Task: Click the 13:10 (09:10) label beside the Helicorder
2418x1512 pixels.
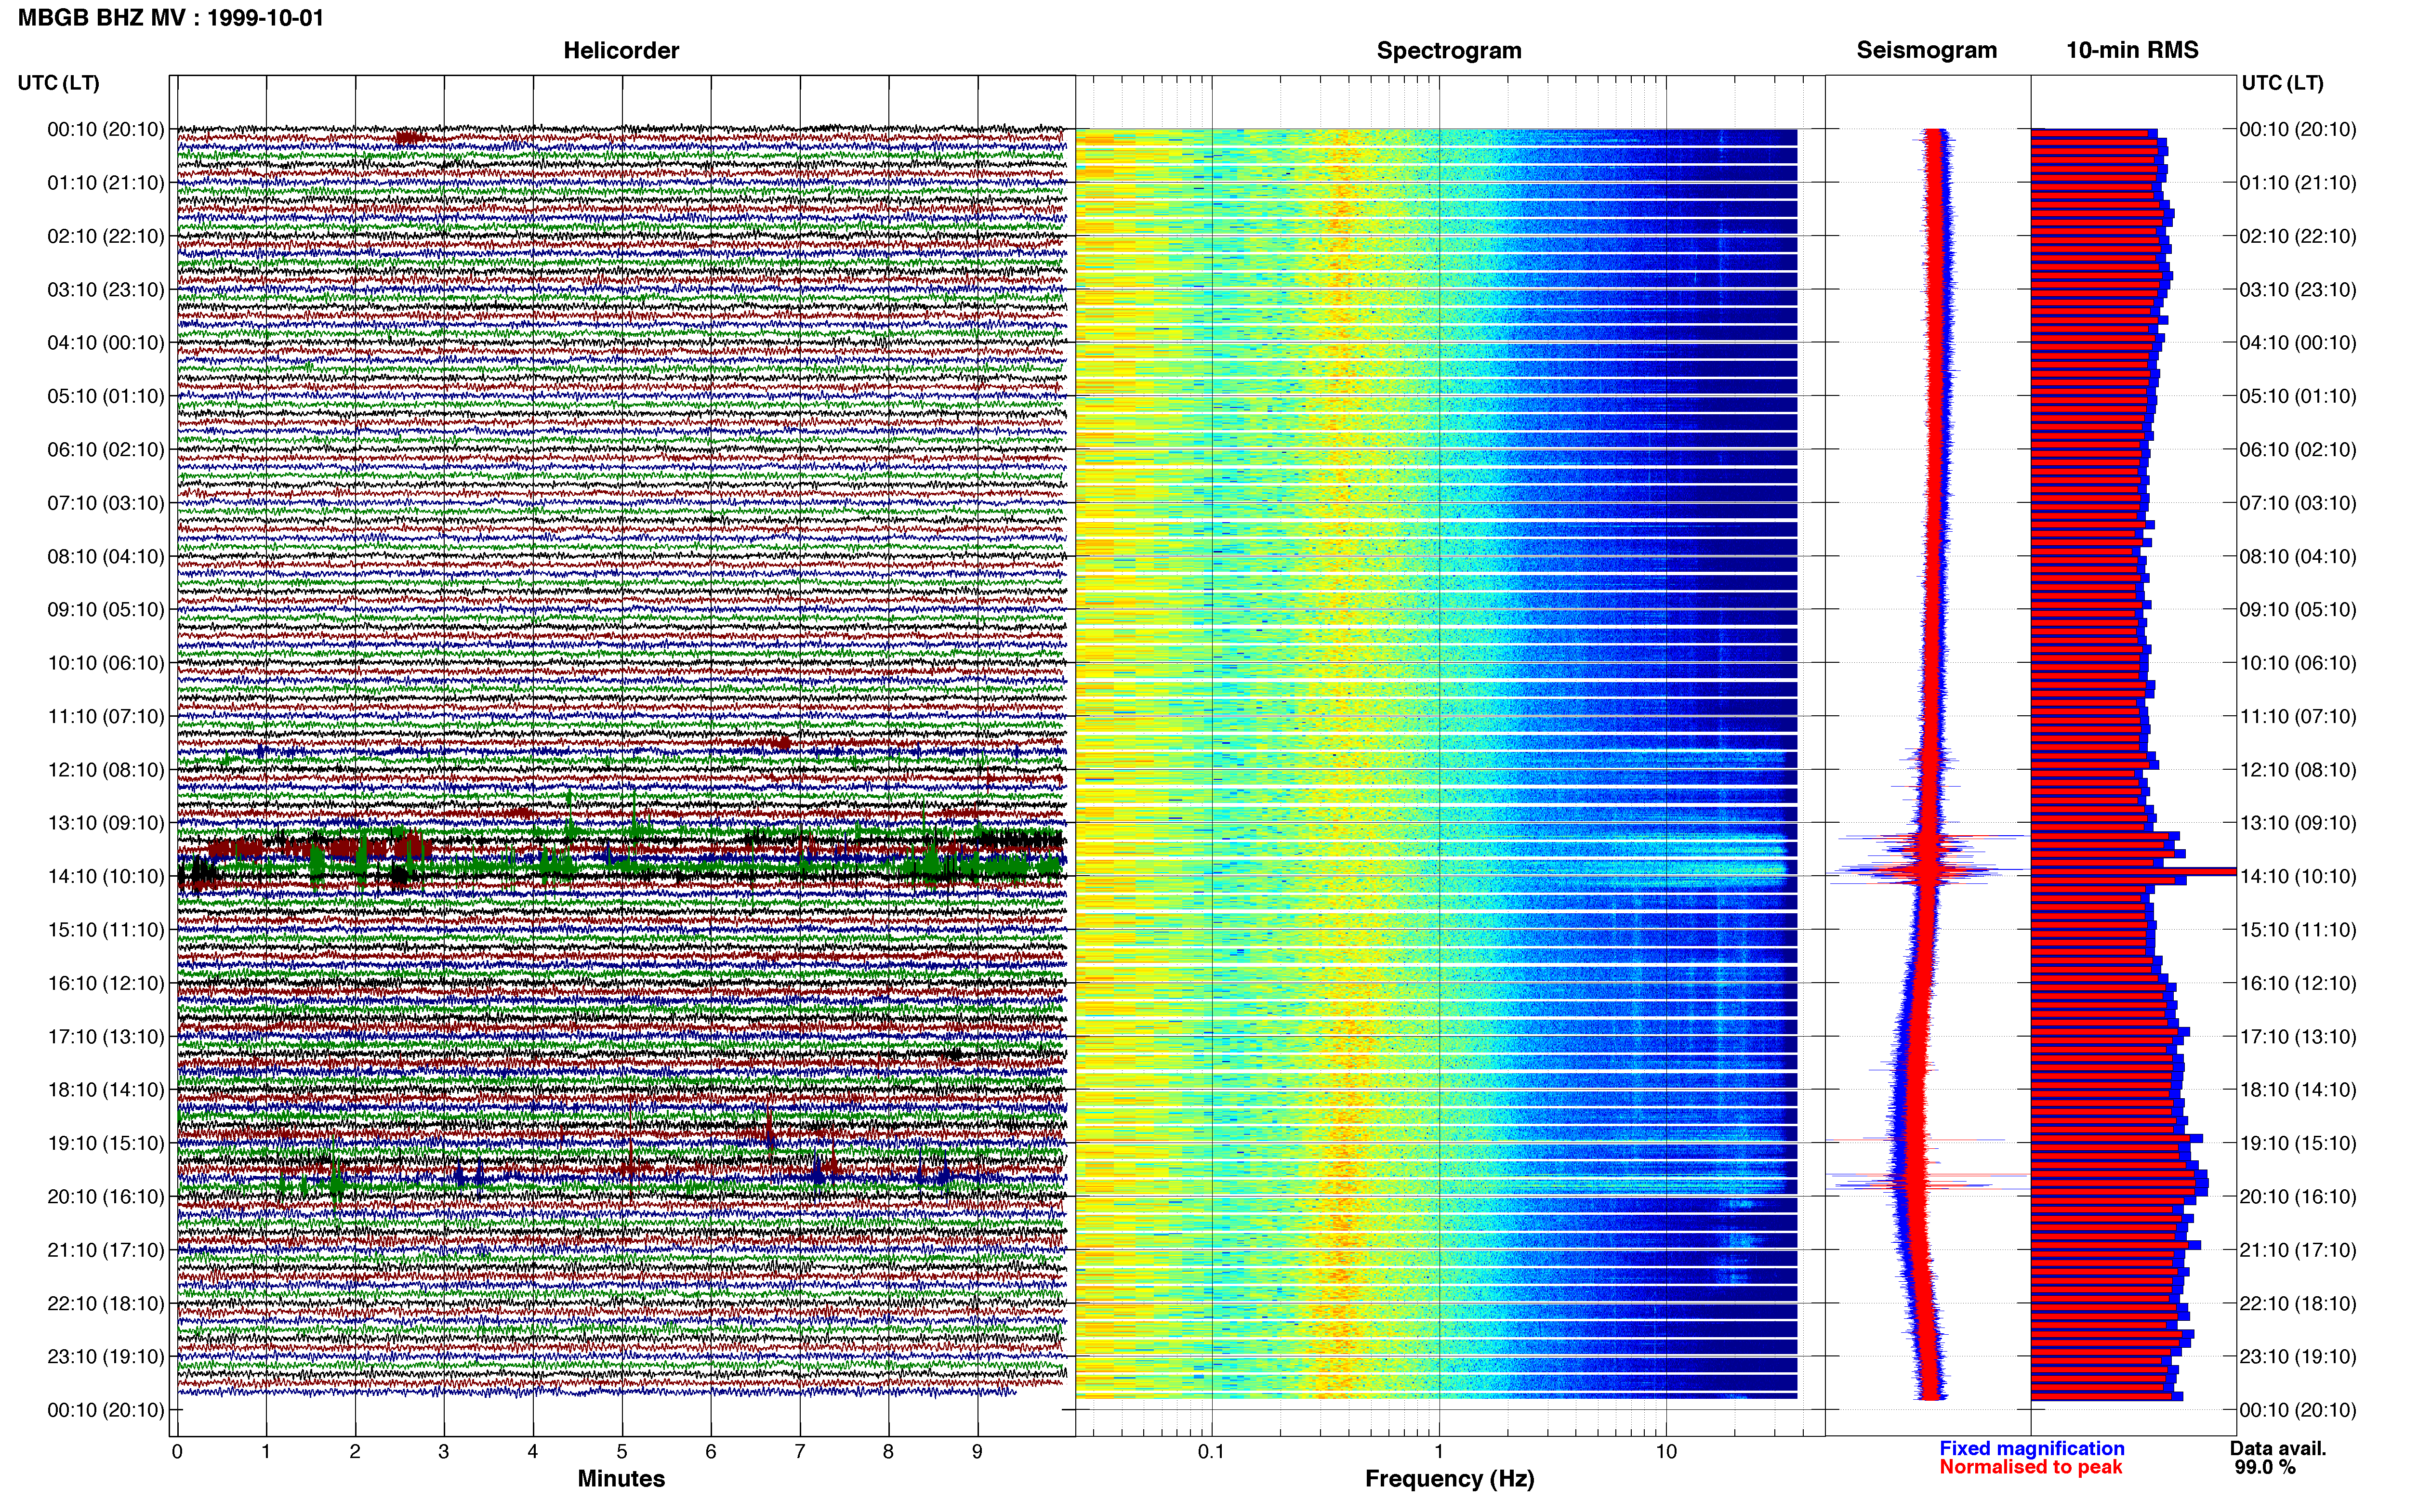Action: [x=106, y=823]
